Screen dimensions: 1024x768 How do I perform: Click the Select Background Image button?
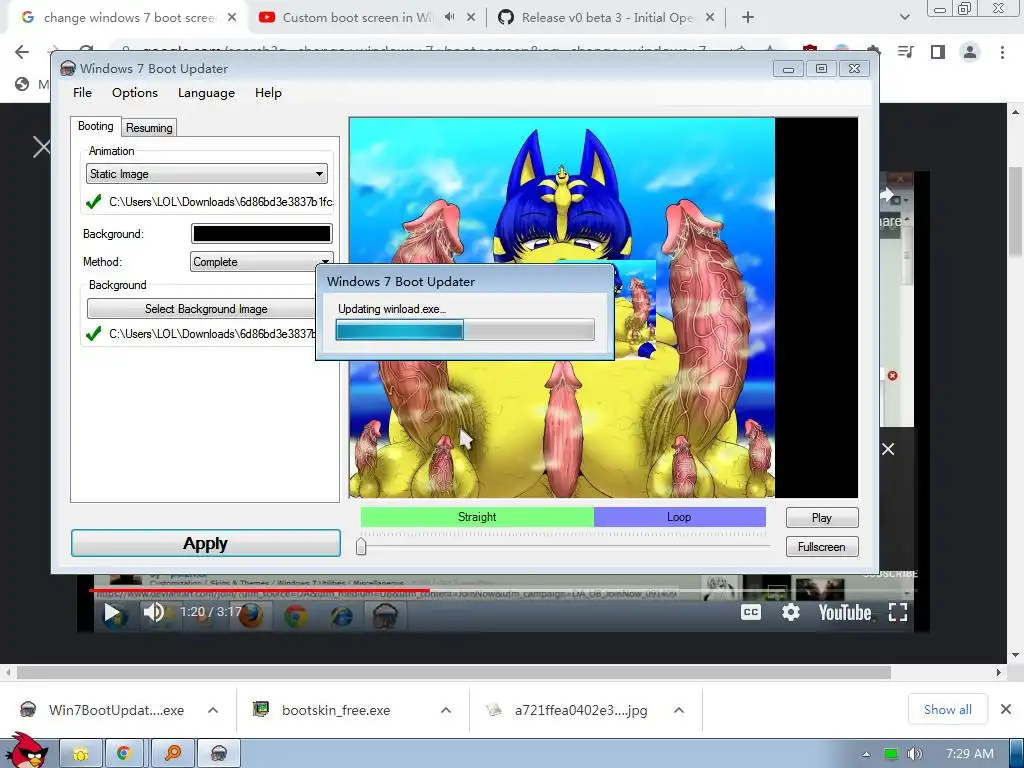pyautogui.click(x=206, y=309)
